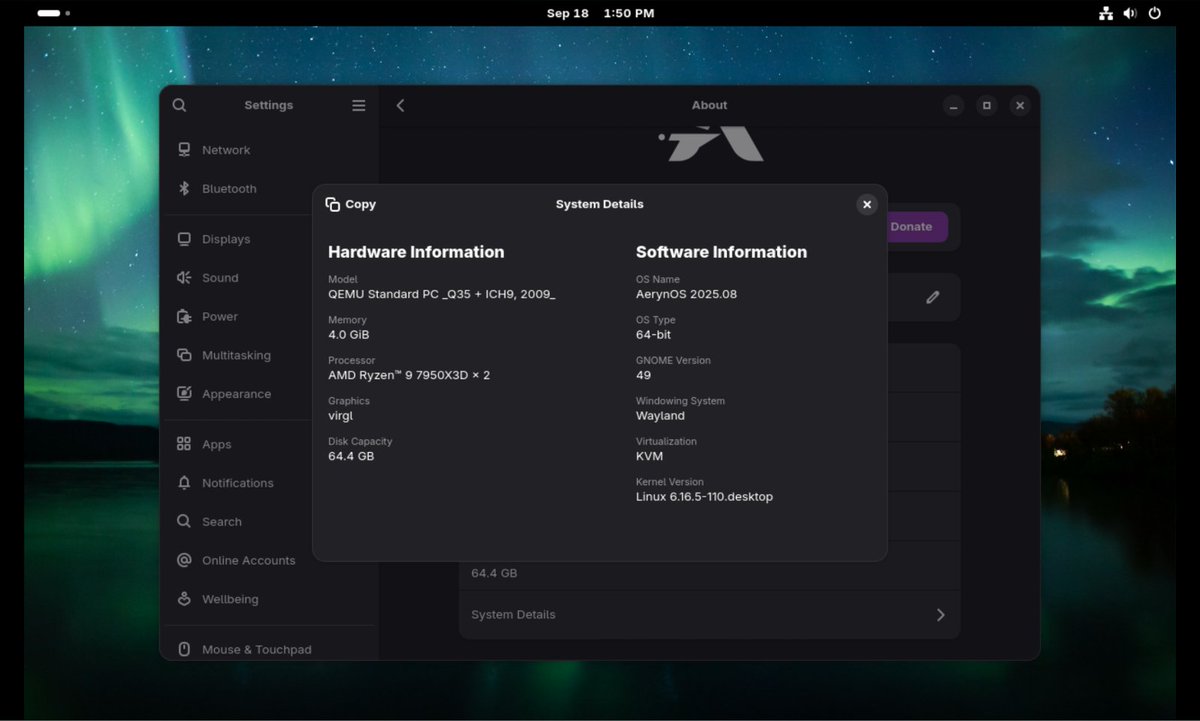
Task: Click the Apps grid icon in sidebar
Action: [184, 444]
